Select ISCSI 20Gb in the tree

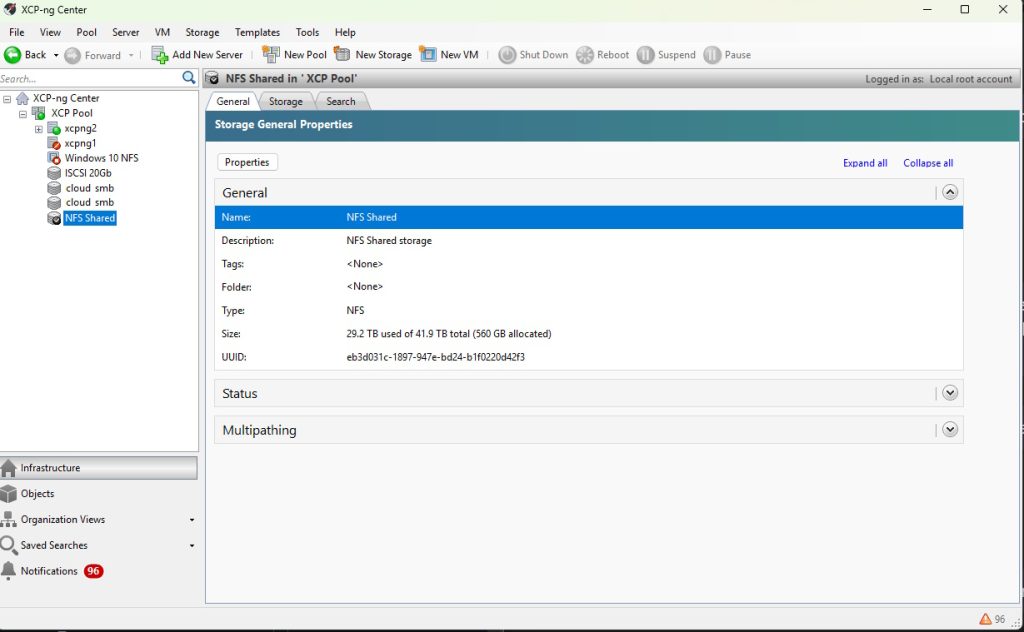point(88,173)
